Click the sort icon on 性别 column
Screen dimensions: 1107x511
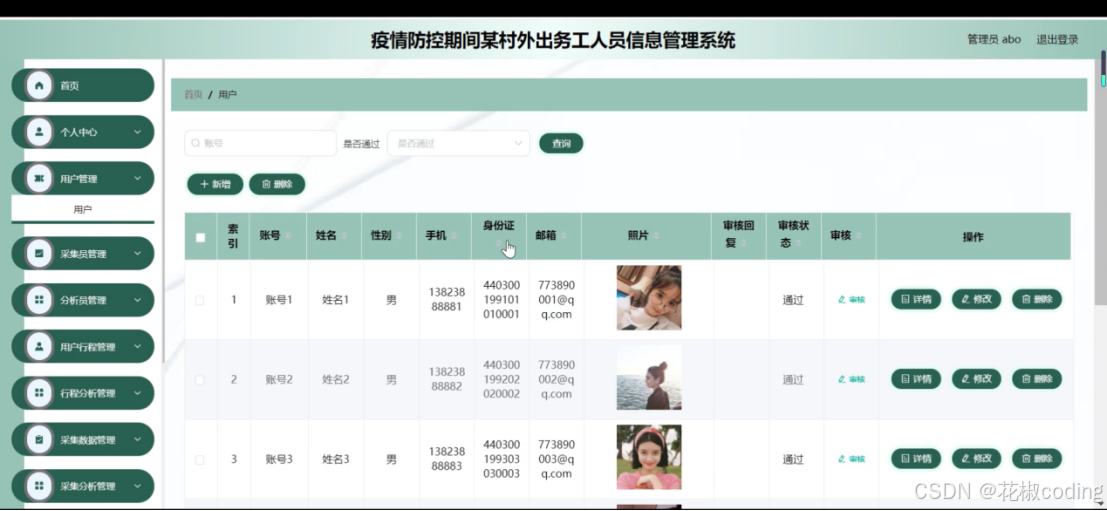pos(400,236)
